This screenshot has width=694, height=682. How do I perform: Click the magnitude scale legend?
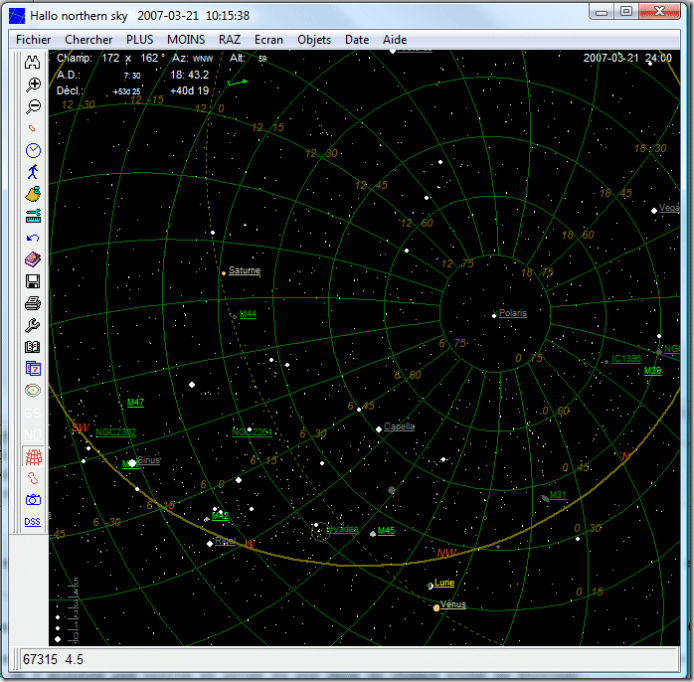(x=67, y=610)
